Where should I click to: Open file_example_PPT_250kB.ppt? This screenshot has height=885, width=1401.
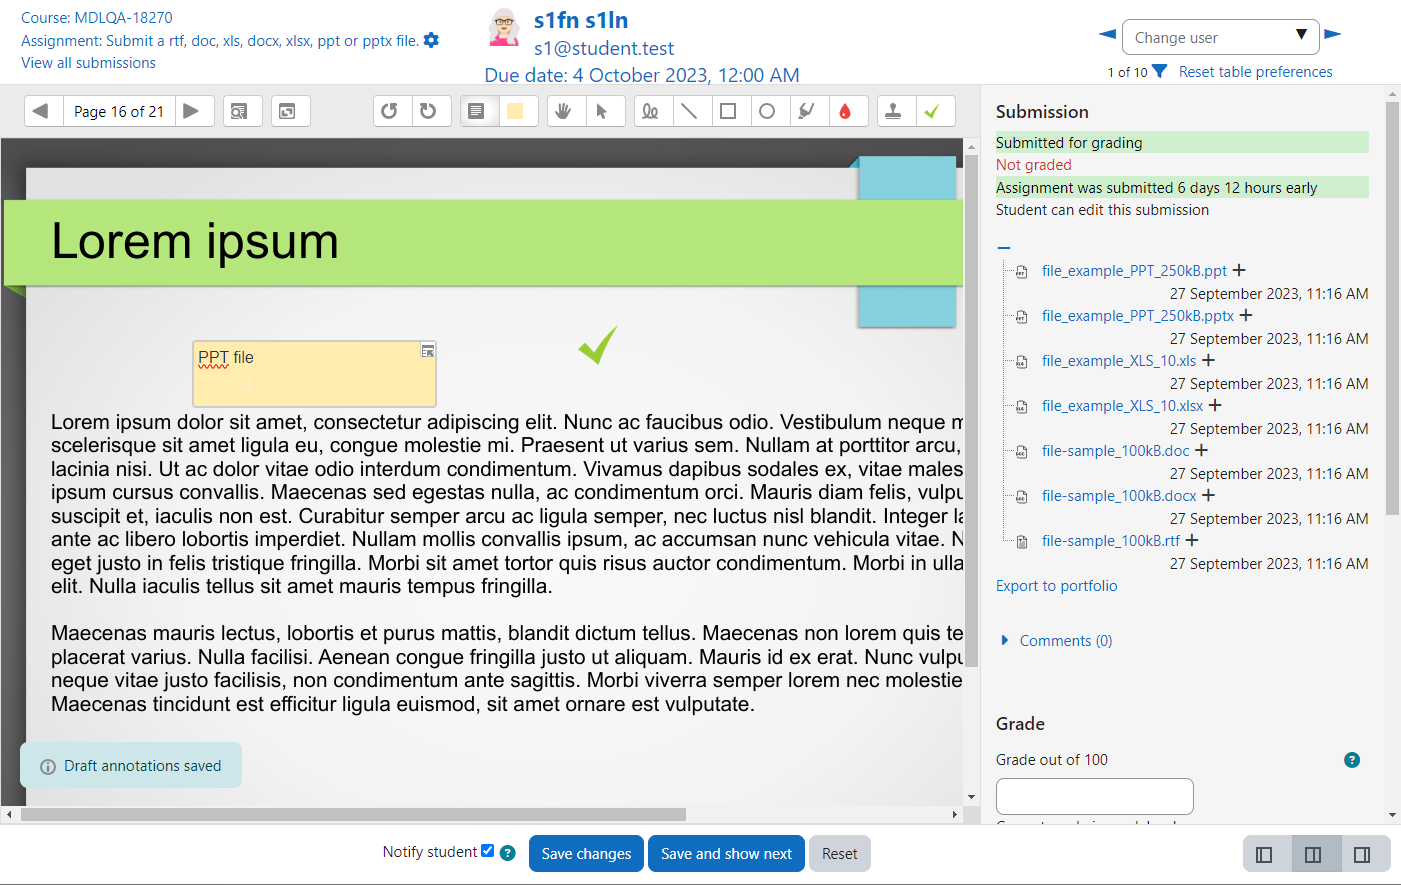[1134, 271]
